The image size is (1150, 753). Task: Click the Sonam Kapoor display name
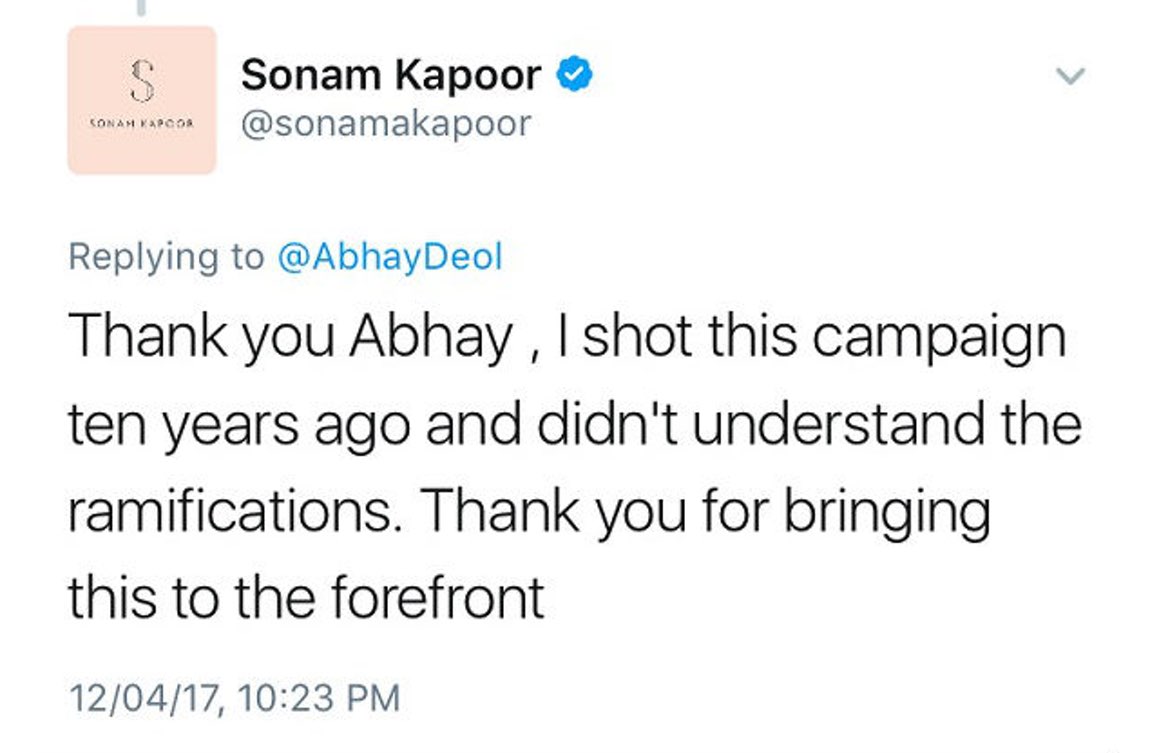point(391,74)
